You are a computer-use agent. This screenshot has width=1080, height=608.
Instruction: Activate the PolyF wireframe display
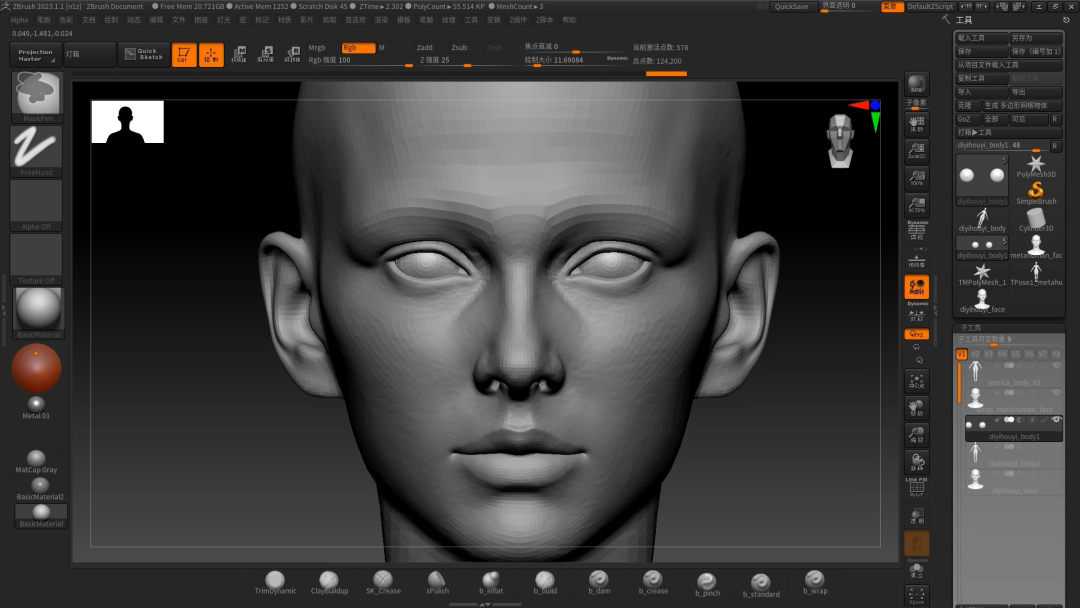[916, 490]
